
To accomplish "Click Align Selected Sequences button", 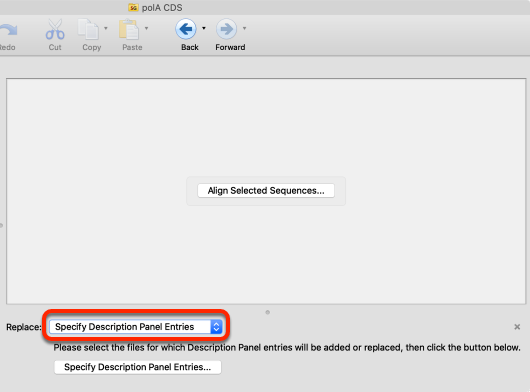I will click(x=266, y=191).
